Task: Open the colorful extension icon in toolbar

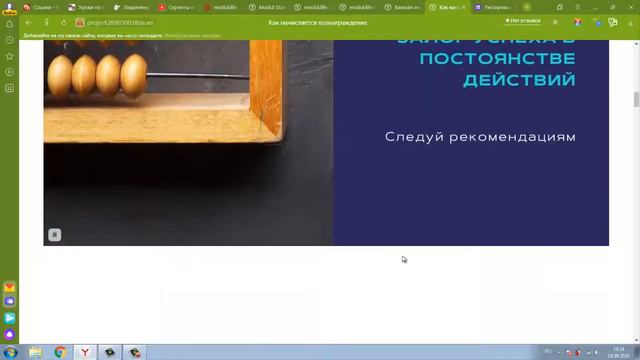Action: pos(578,22)
